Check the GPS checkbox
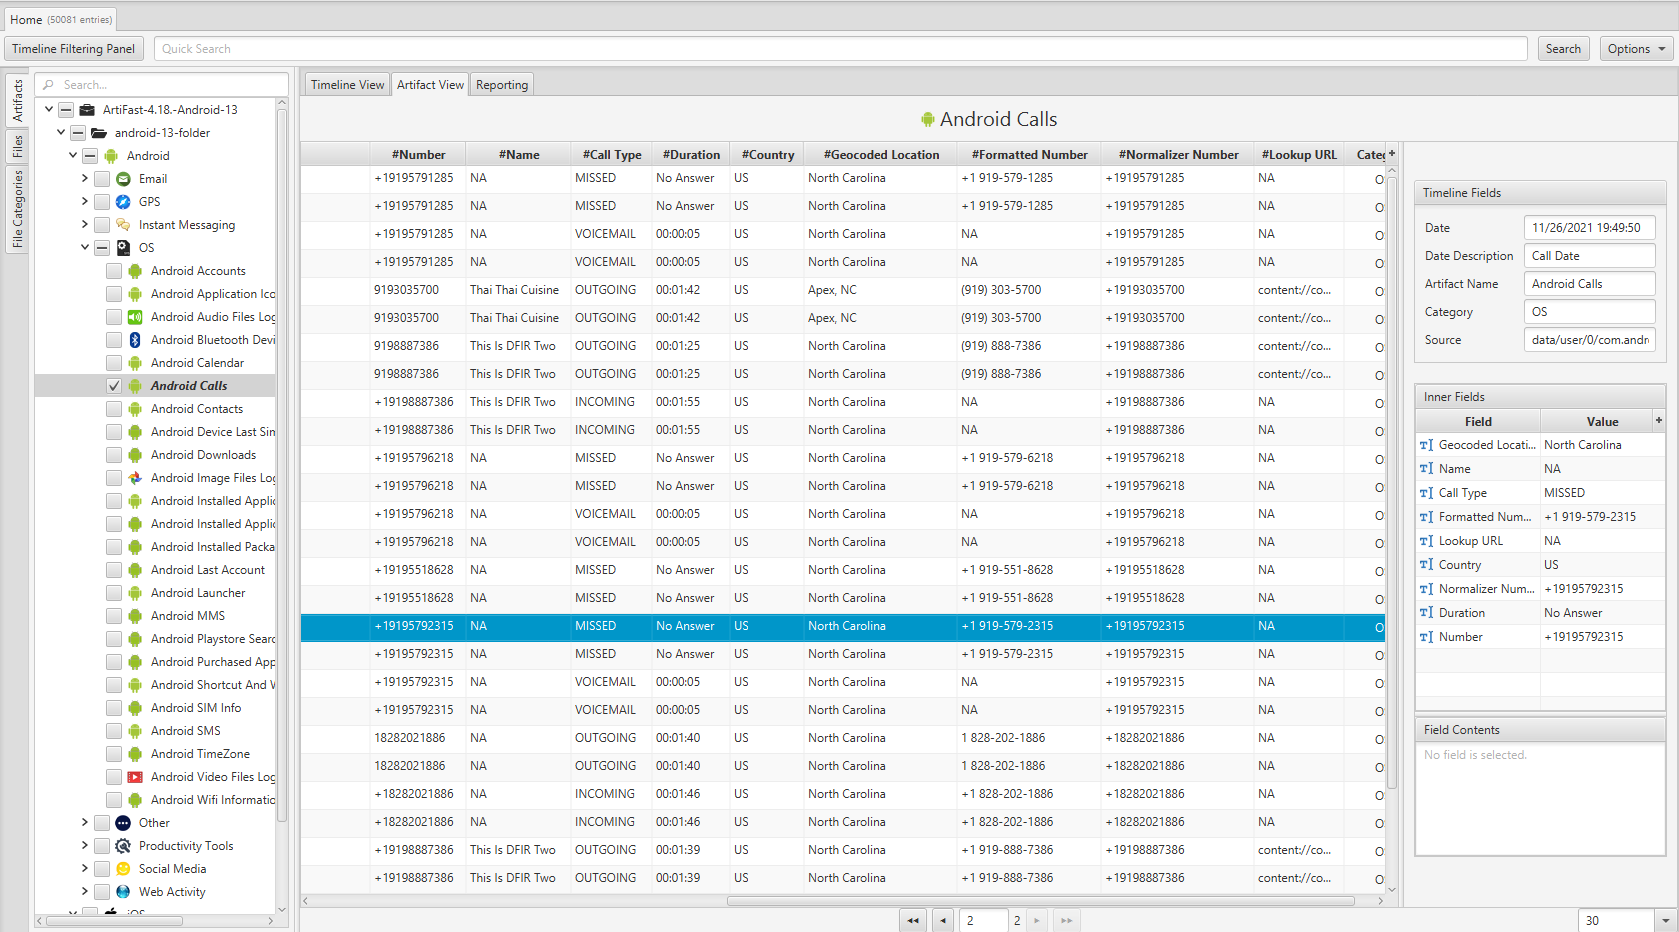This screenshot has height=932, width=1679. (102, 202)
